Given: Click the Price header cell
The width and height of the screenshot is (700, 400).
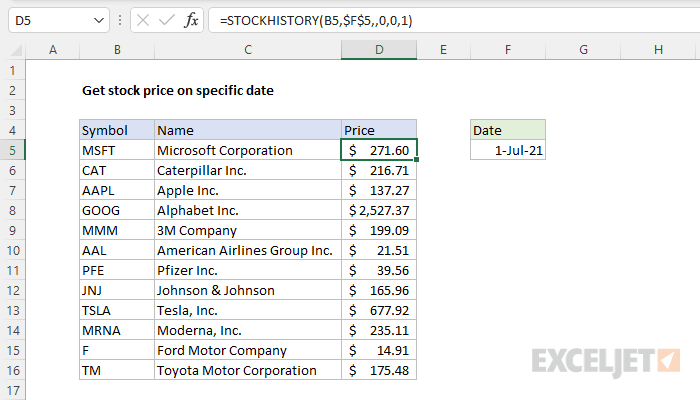Looking at the screenshot, I should point(379,130).
